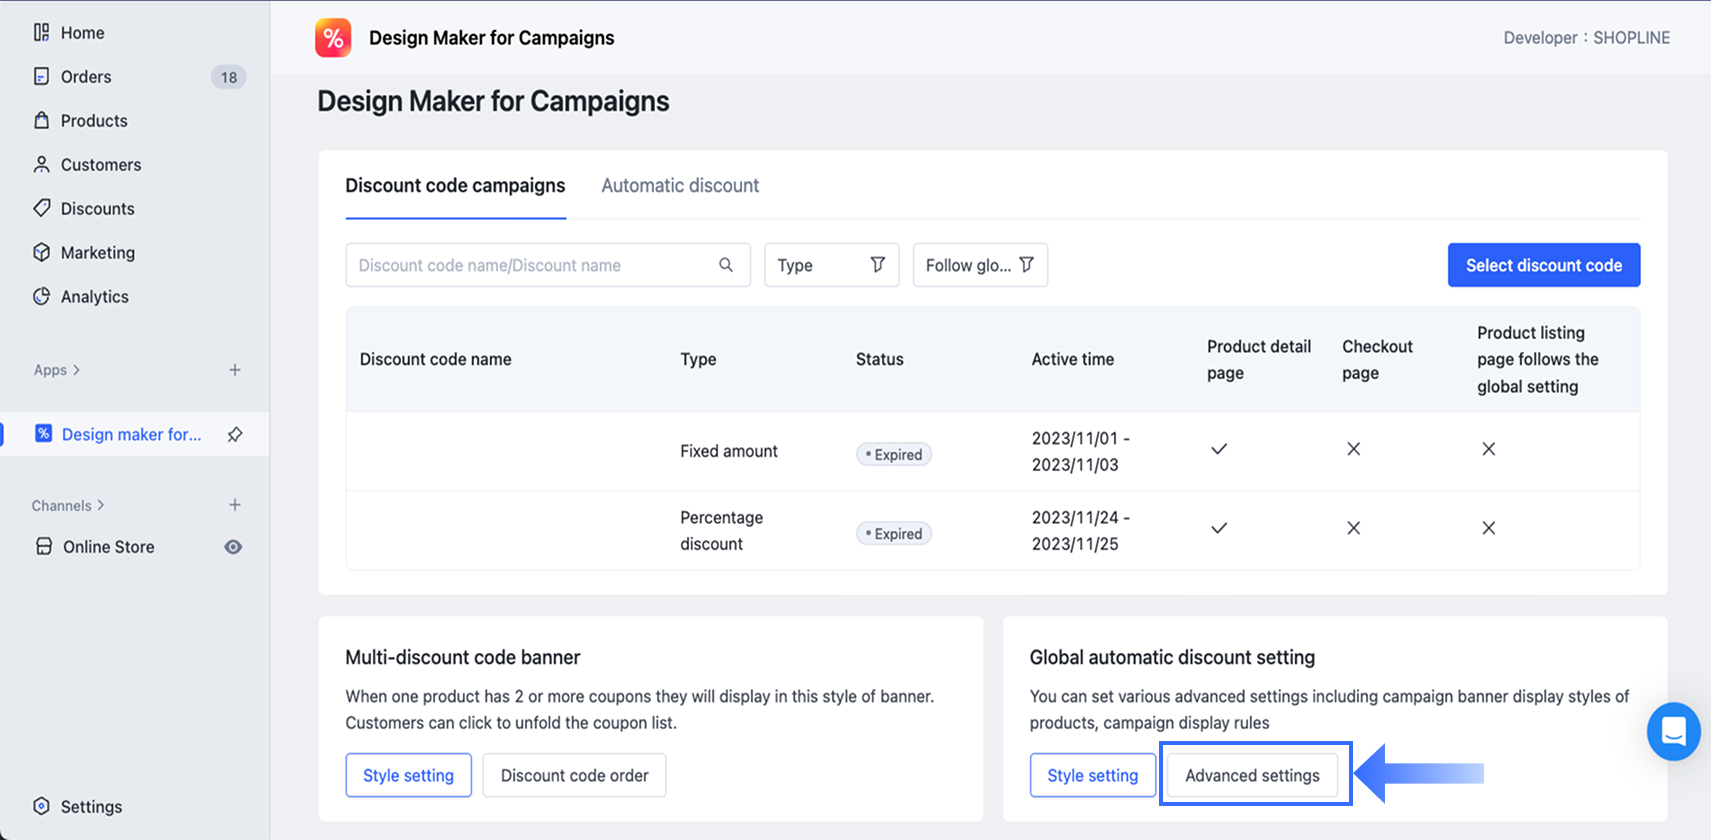The image size is (1711, 840).
Task: Click the Select discount code button
Action: click(x=1543, y=265)
